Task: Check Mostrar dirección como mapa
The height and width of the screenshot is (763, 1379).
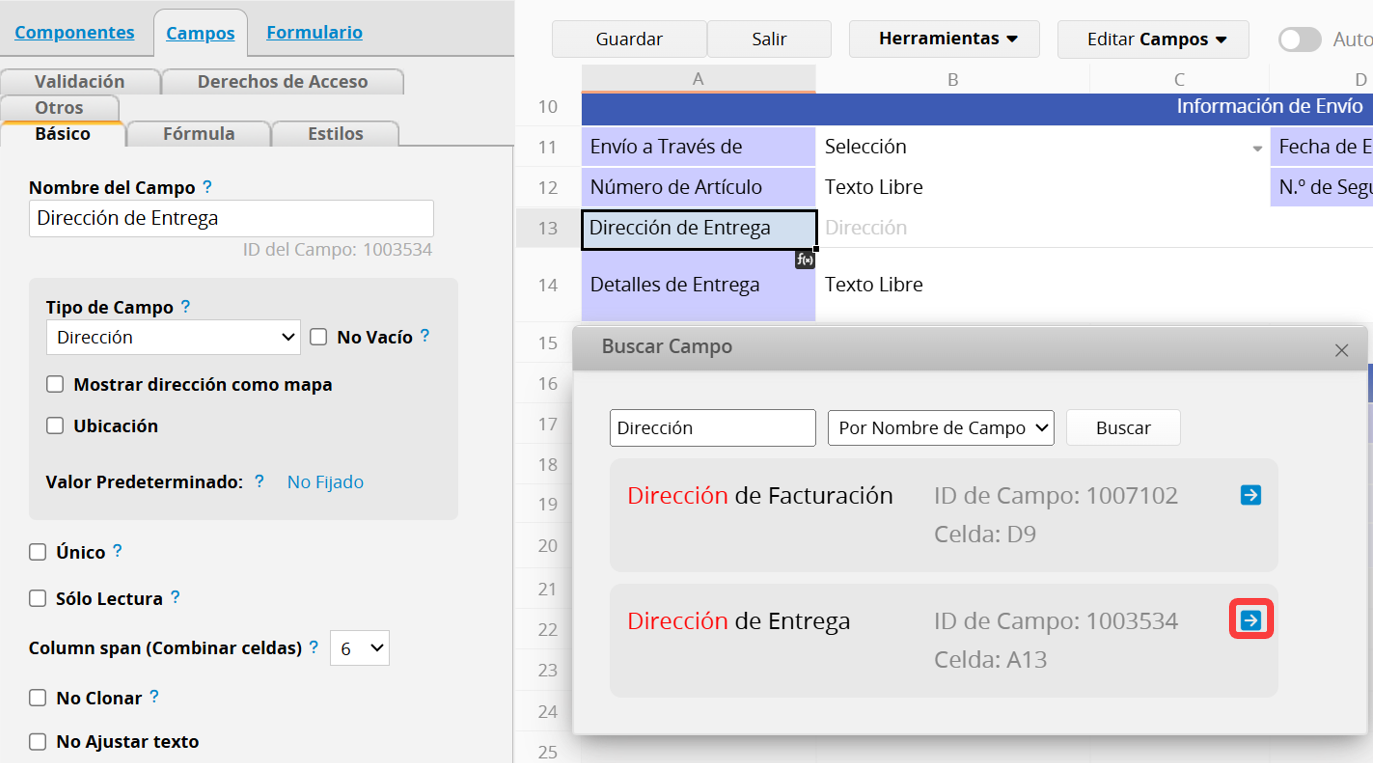Action: coord(55,384)
